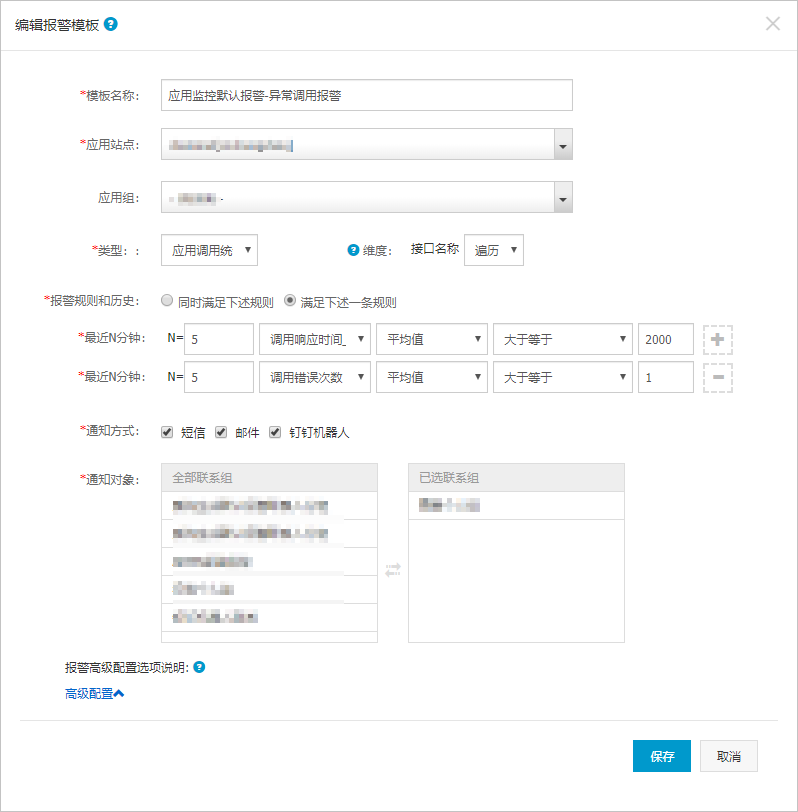Open 平均值 dropdown in first rule row

432,339
